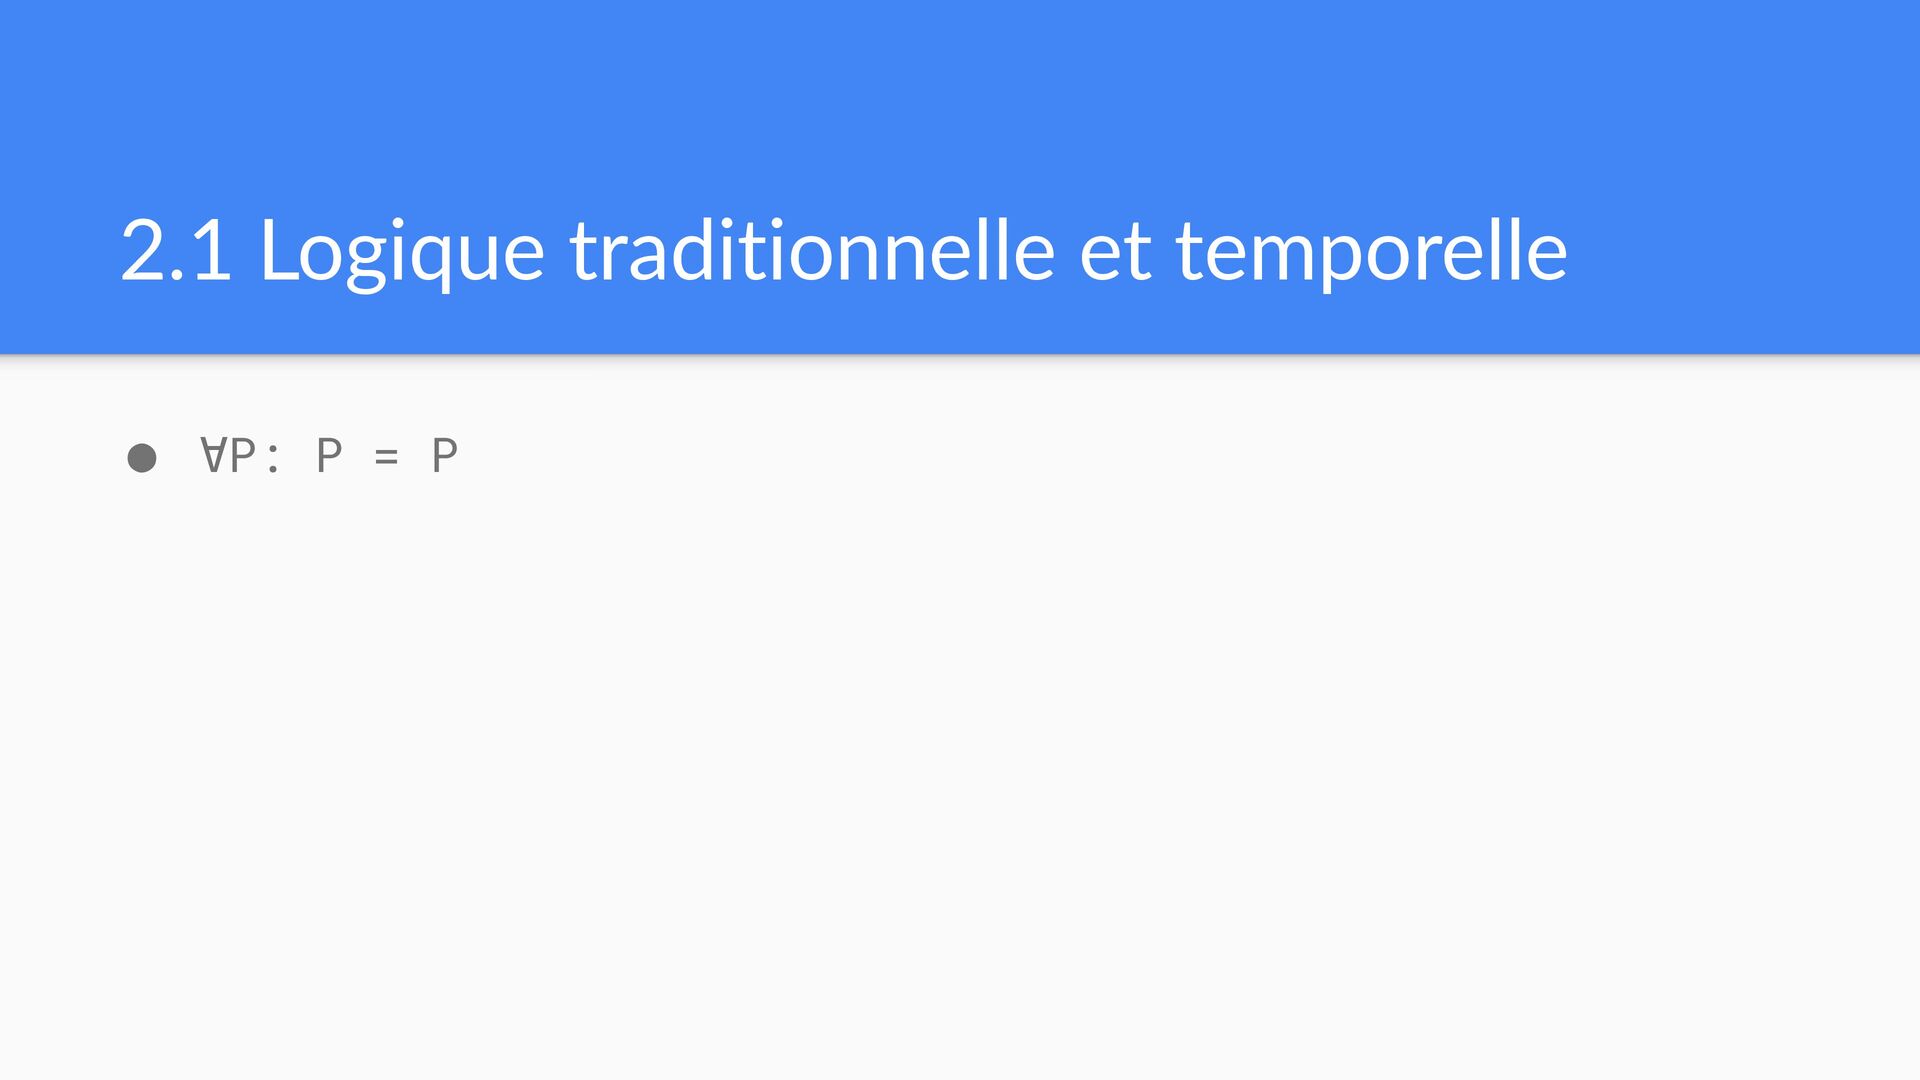Screen dimensions: 1920x1080
Task: Click the last P in the formula
Action: pos(444,456)
